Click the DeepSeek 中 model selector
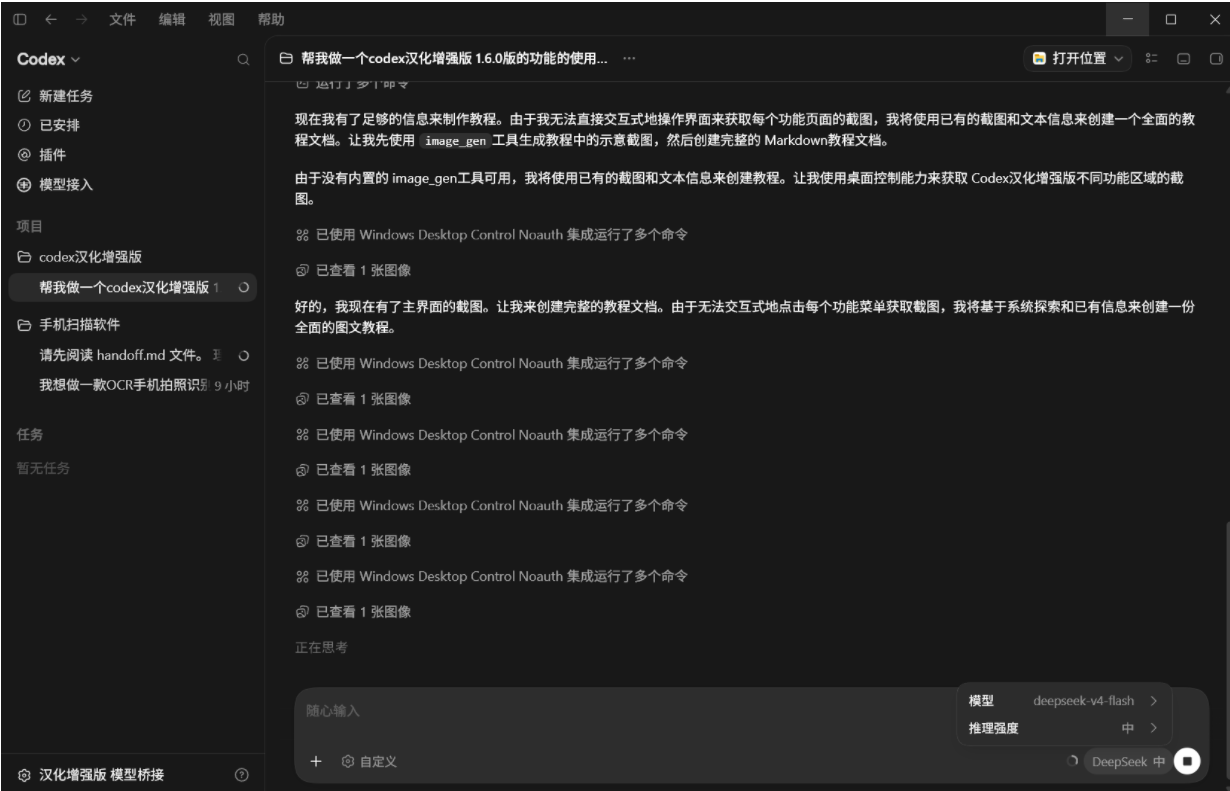This screenshot has width=1230, height=791. tap(1128, 762)
